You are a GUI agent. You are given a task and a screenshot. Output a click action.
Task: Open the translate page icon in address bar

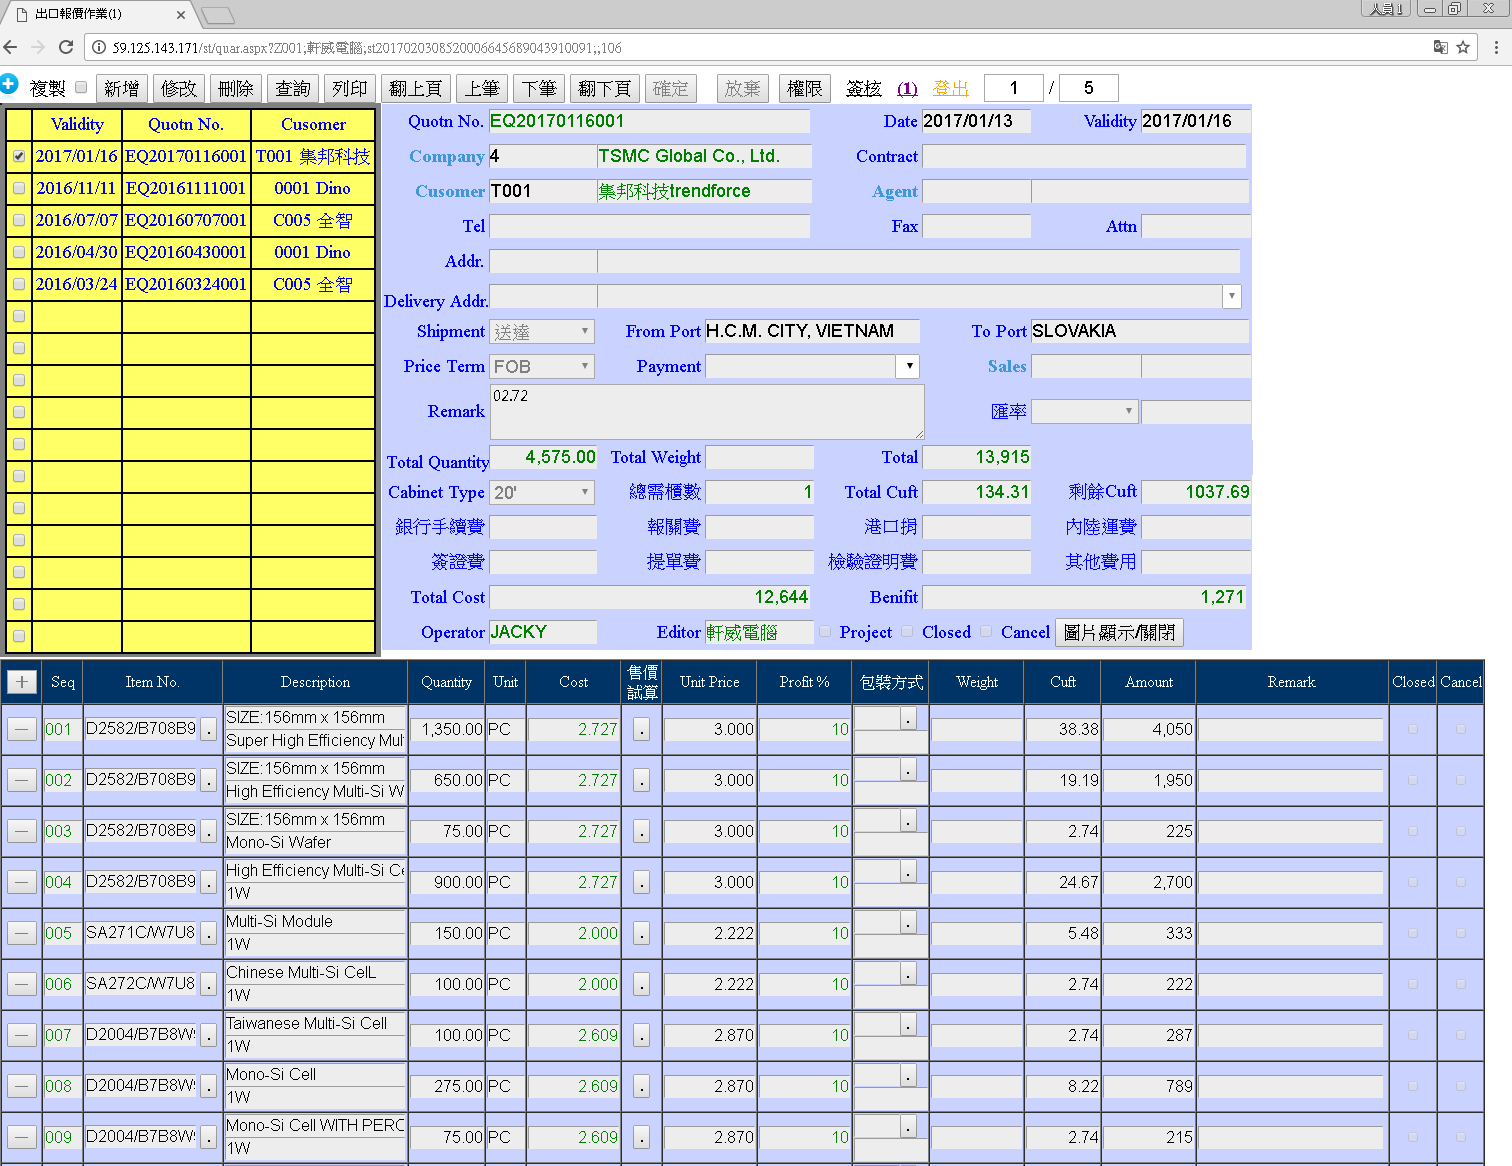pyautogui.click(x=1440, y=47)
